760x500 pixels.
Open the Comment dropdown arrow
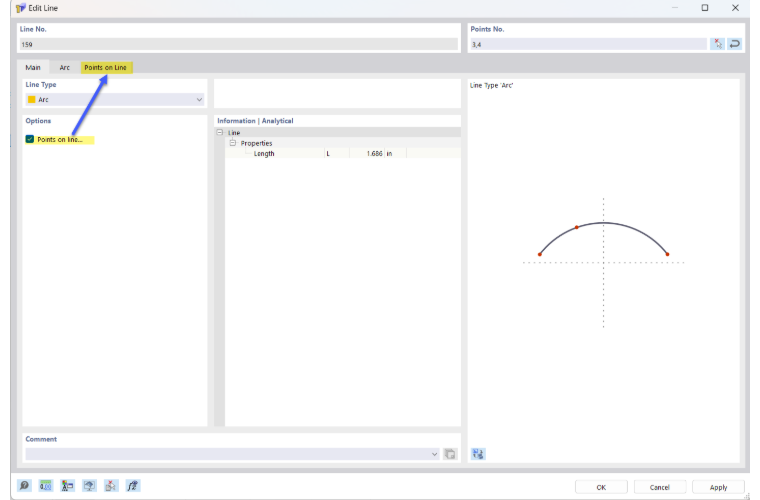(x=434, y=454)
